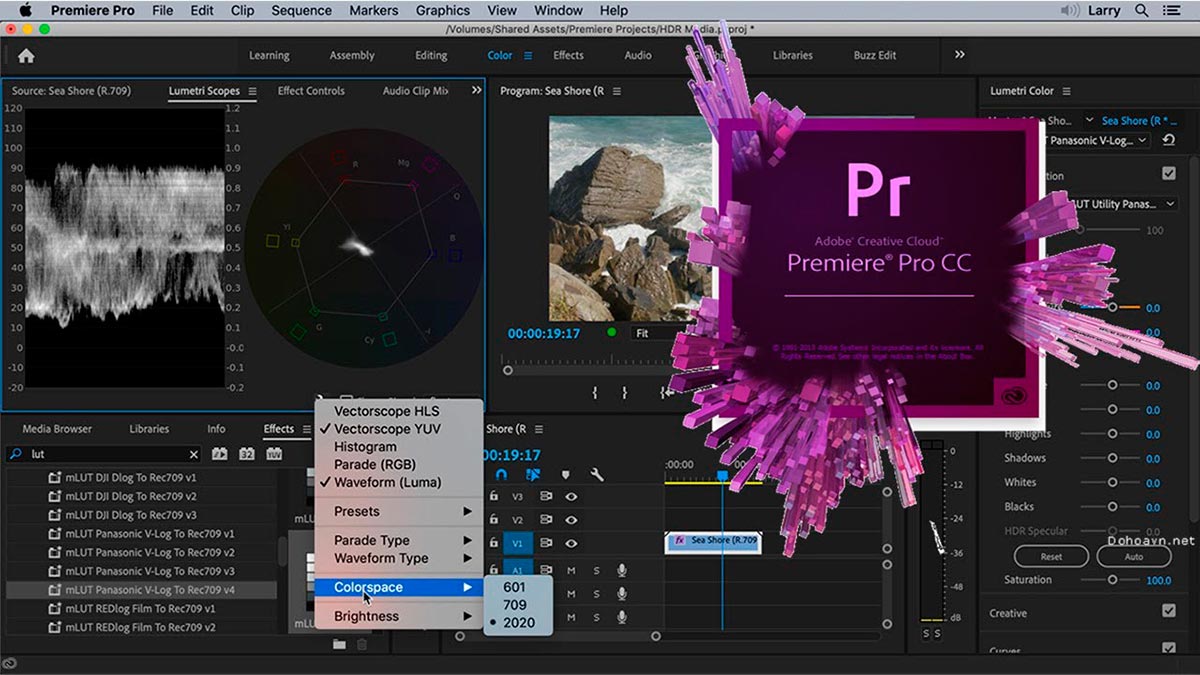Image resolution: width=1200 pixels, height=675 pixels.
Task: Open the Lumetri Color panel menu icon
Action: coord(1067,91)
